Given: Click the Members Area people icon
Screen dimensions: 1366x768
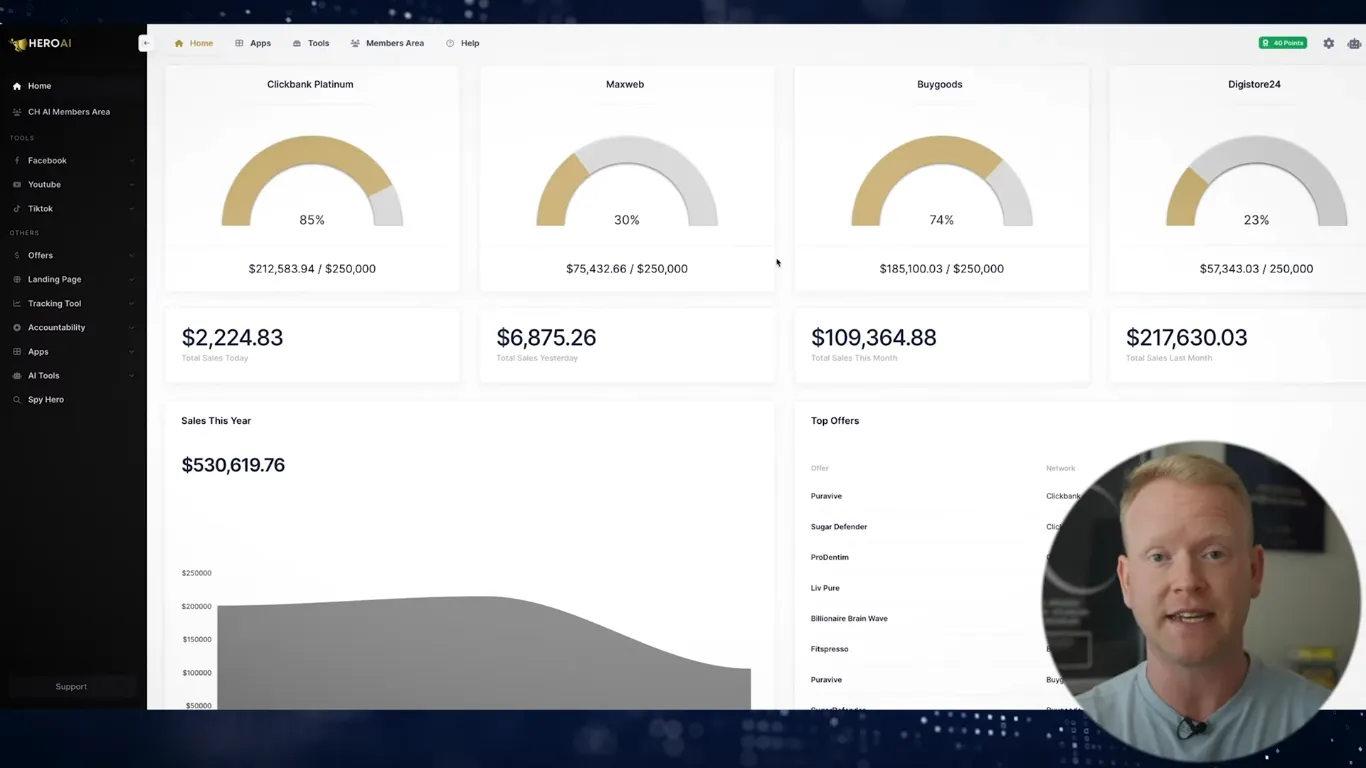Looking at the screenshot, I should (x=355, y=43).
